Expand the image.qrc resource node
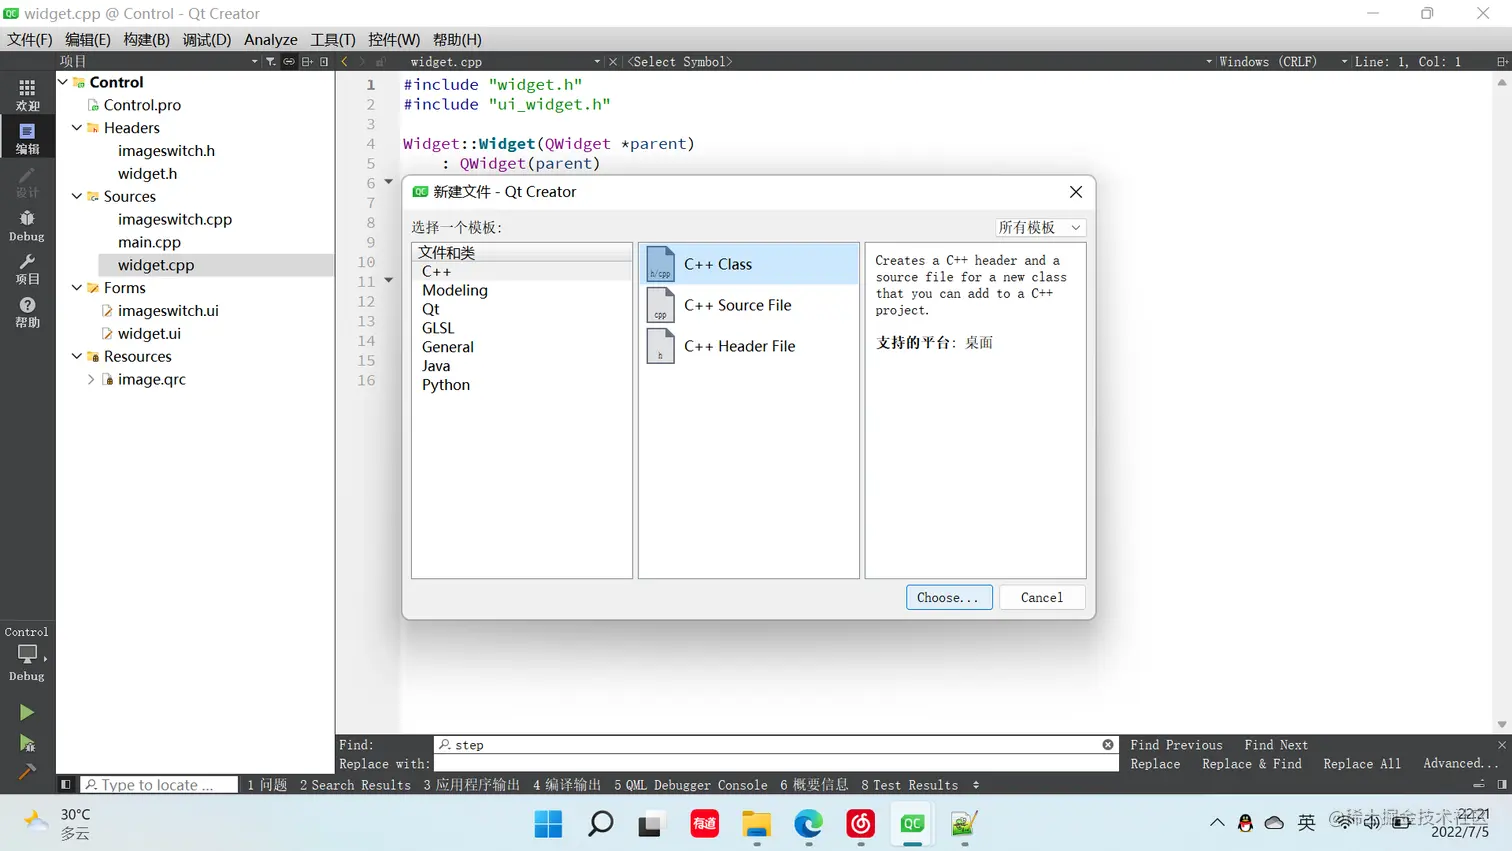Image resolution: width=1512 pixels, height=851 pixels. coord(91,379)
